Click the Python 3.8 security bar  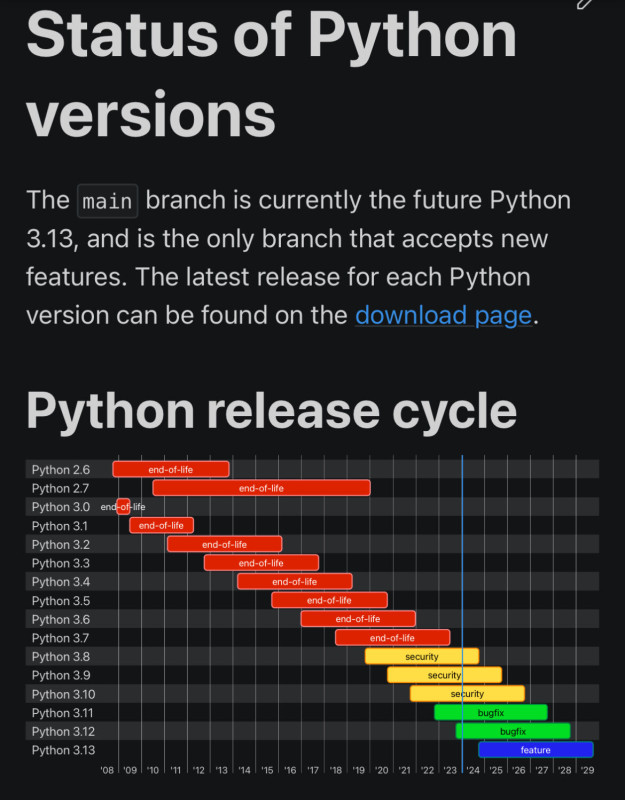pos(422,657)
